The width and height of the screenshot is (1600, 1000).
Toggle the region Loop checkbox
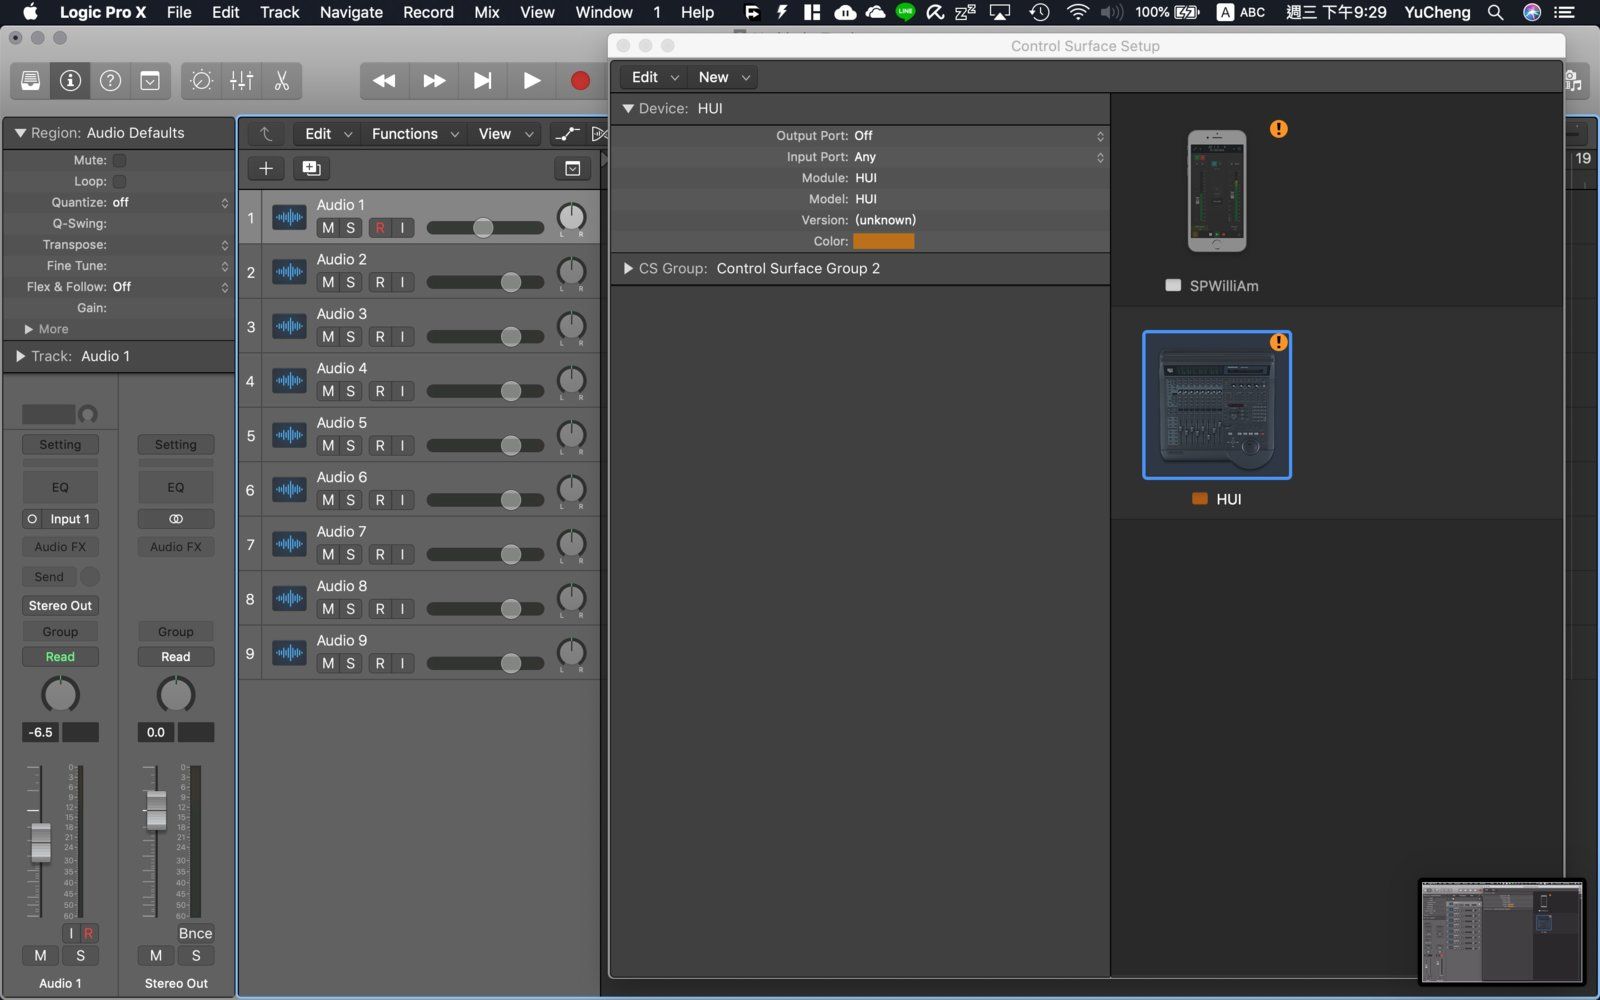119,181
